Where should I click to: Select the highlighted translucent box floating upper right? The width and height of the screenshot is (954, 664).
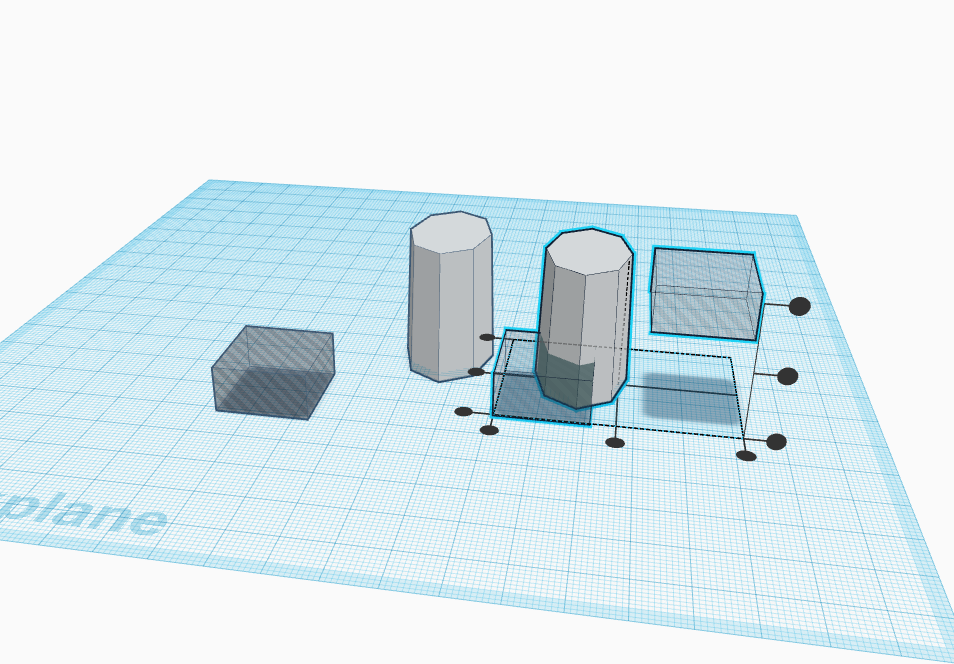[x=706, y=293]
